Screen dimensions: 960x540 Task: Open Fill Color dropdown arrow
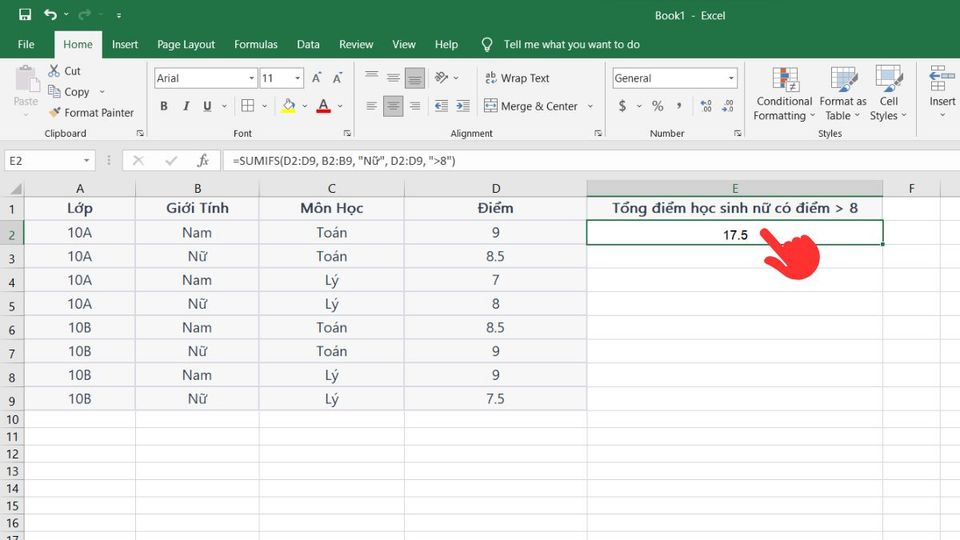click(x=304, y=106)
